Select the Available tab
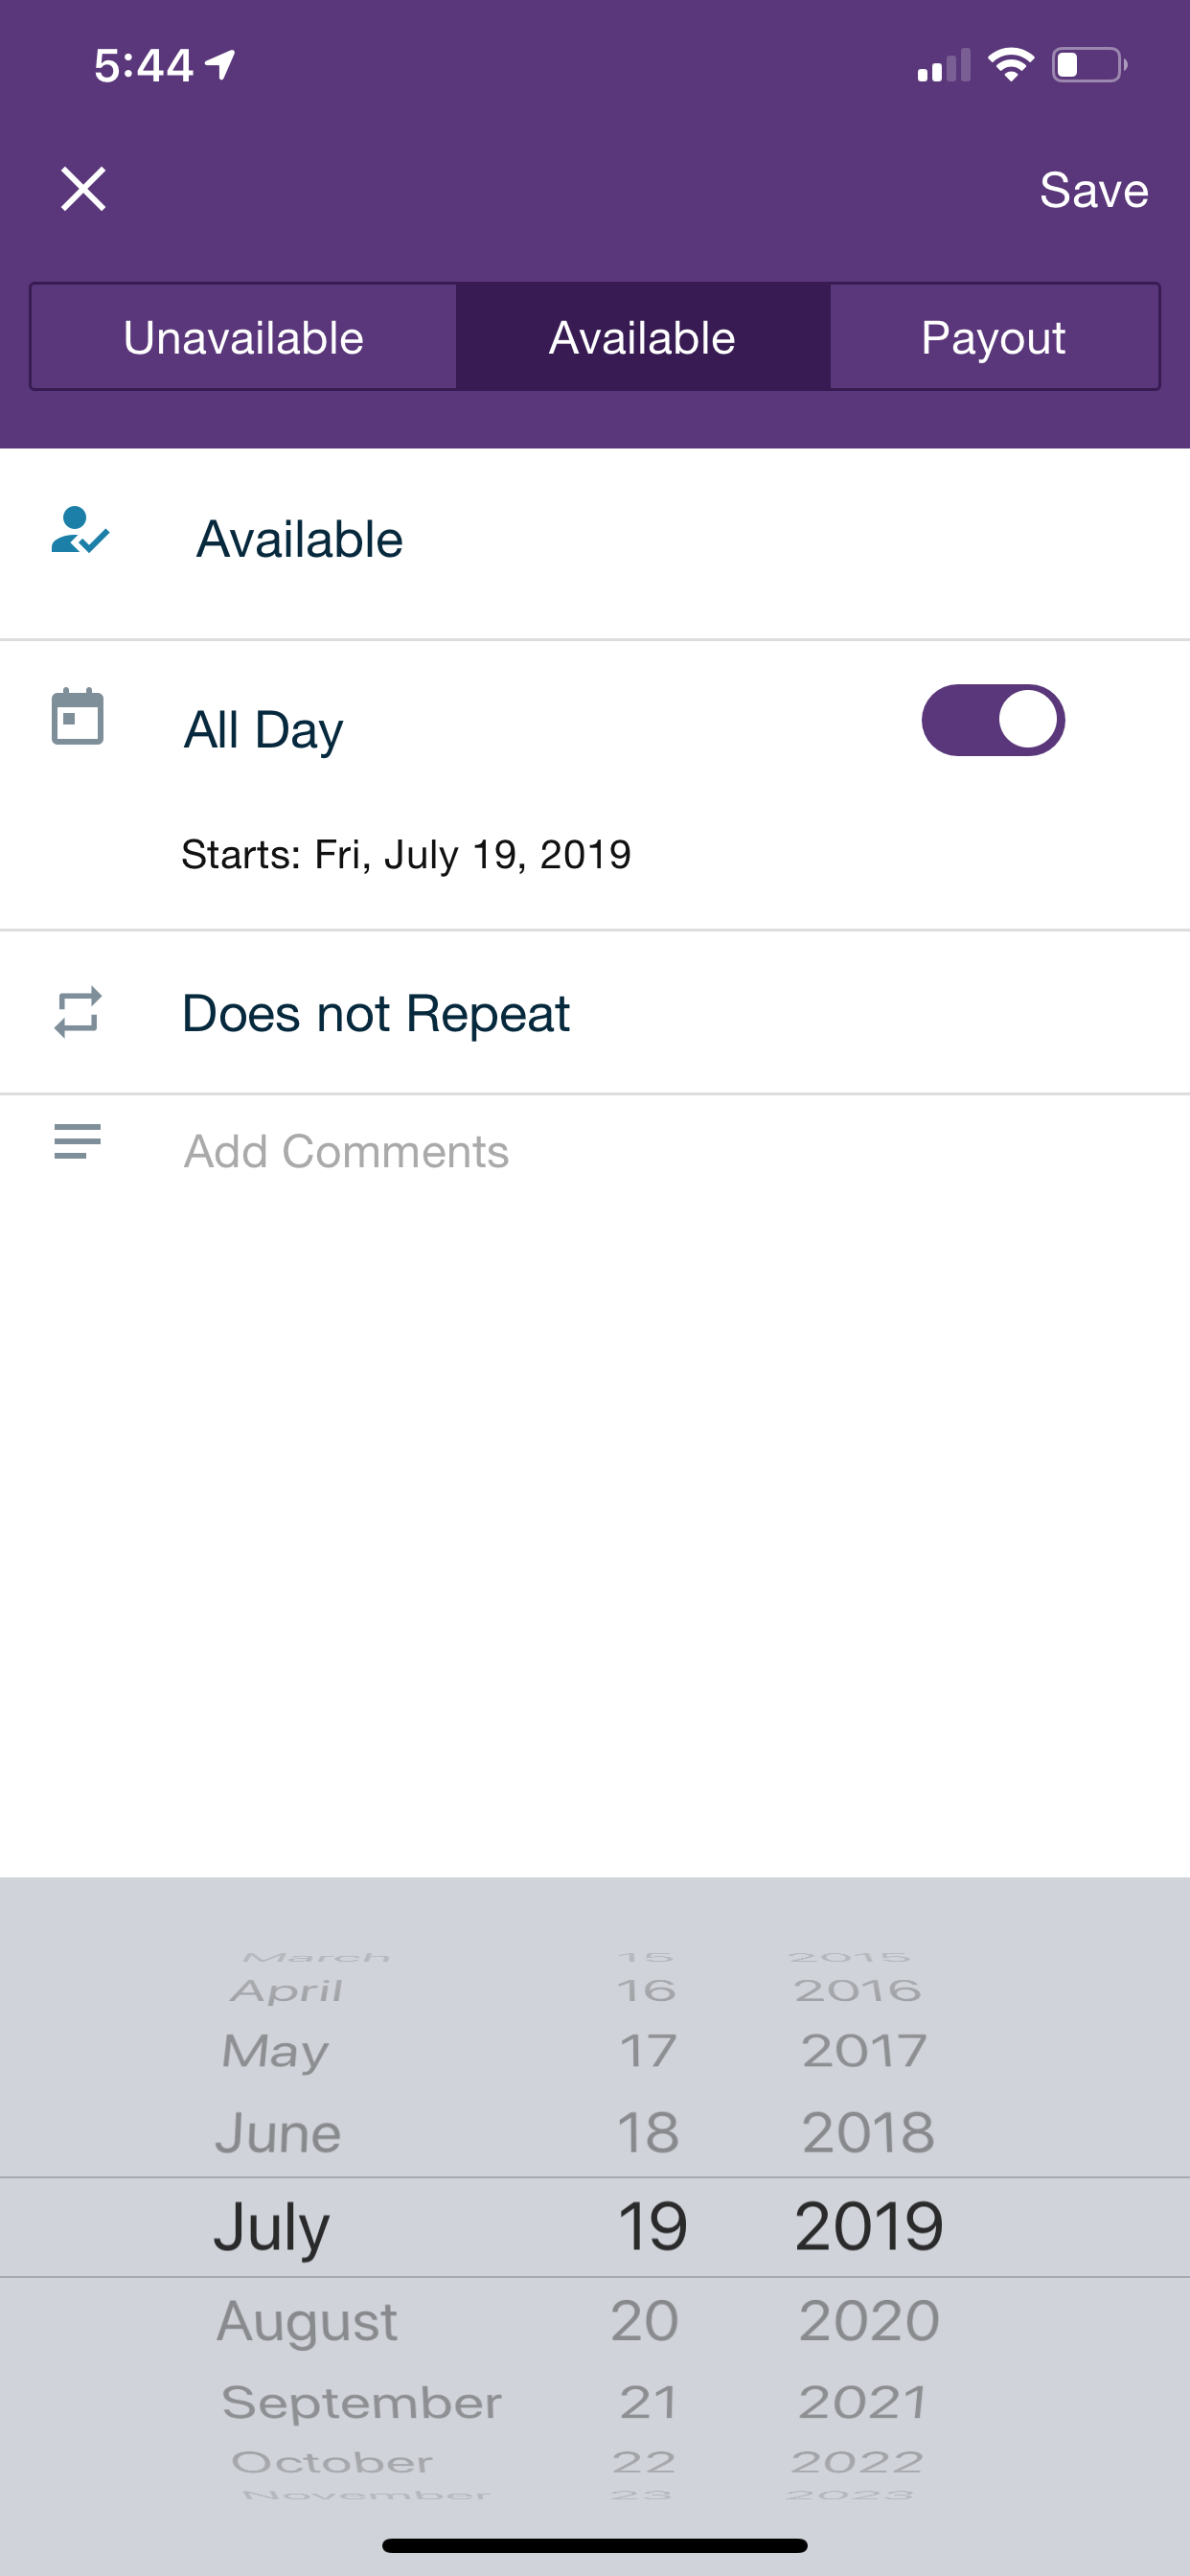 (643, 337)
